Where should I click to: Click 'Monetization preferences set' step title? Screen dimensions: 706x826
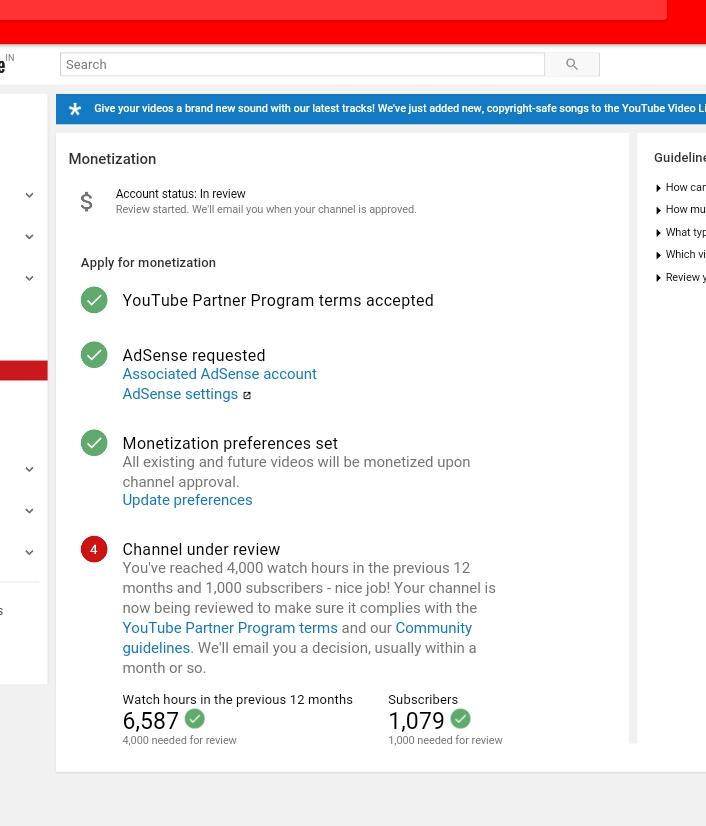230,443
